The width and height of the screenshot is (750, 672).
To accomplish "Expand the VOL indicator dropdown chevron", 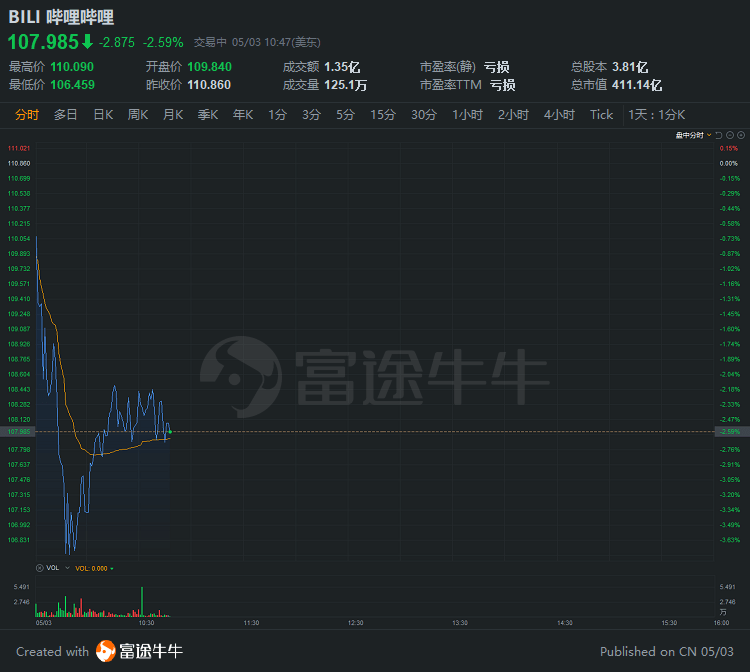I will click(67, 568).
